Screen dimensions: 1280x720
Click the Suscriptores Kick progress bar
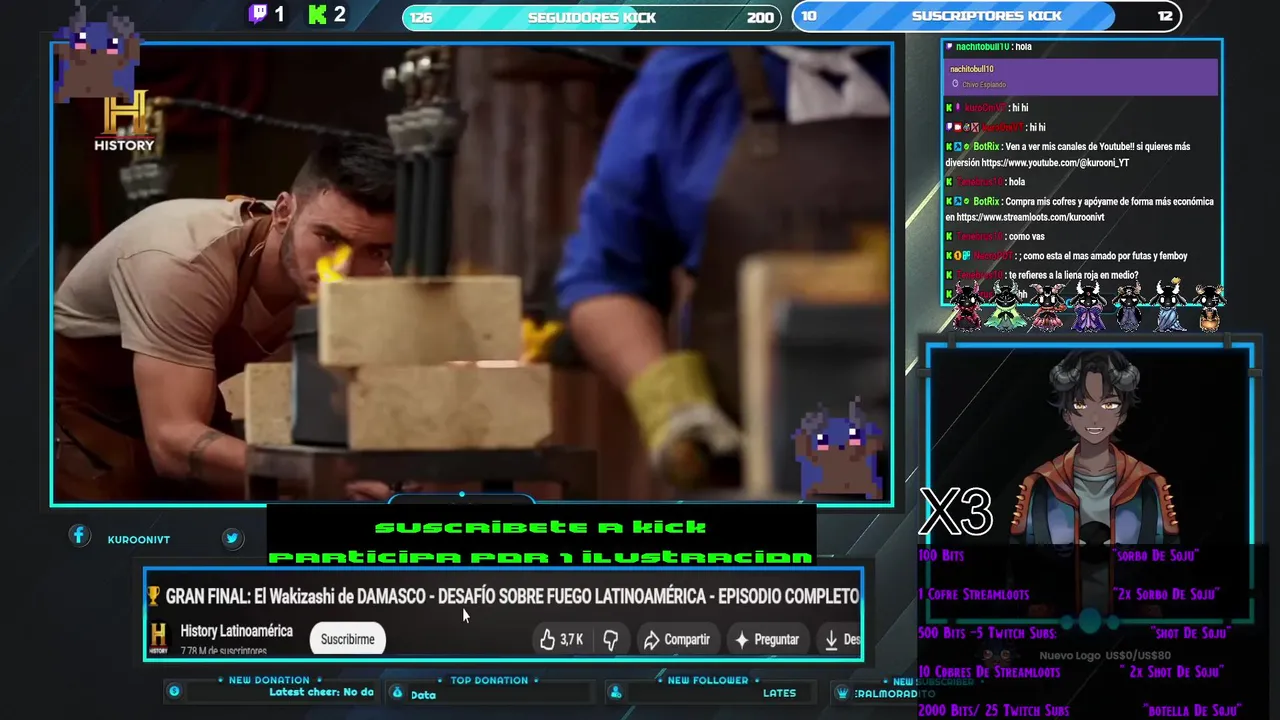pyautogui.click(x=987, y=16)
